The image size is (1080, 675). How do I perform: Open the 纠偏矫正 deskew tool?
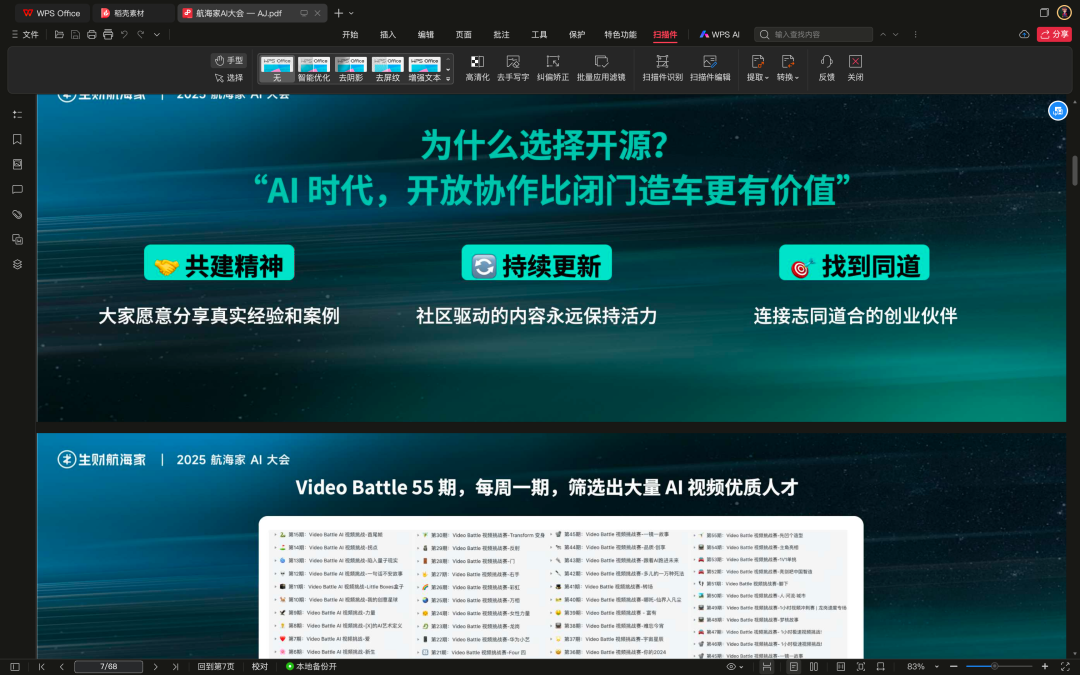(552, 68)
